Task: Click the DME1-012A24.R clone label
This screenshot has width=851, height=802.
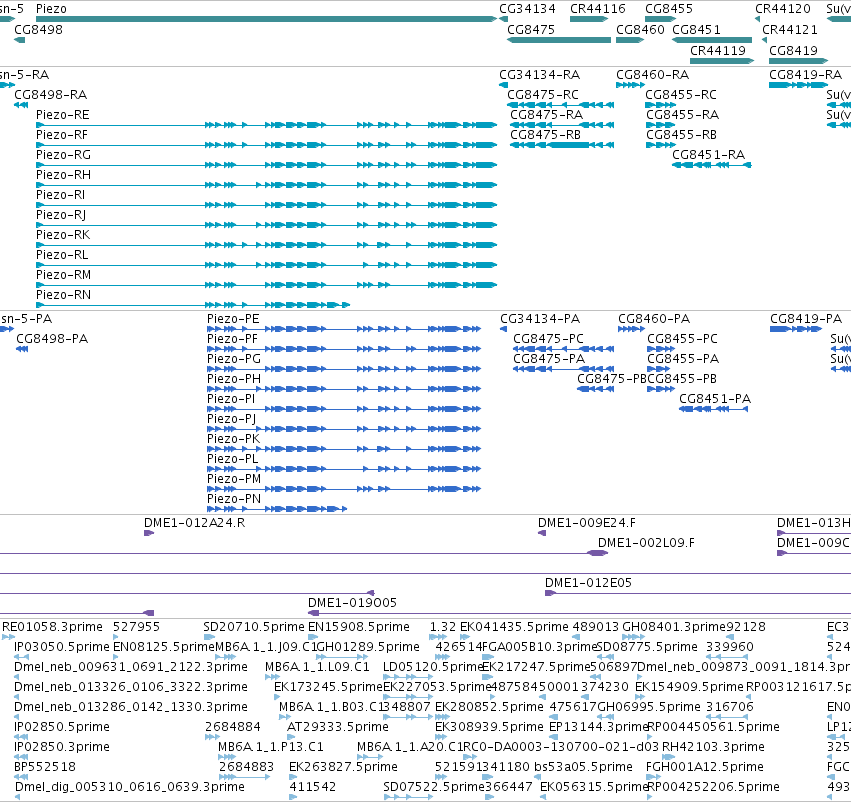Action: coord(194,523)
